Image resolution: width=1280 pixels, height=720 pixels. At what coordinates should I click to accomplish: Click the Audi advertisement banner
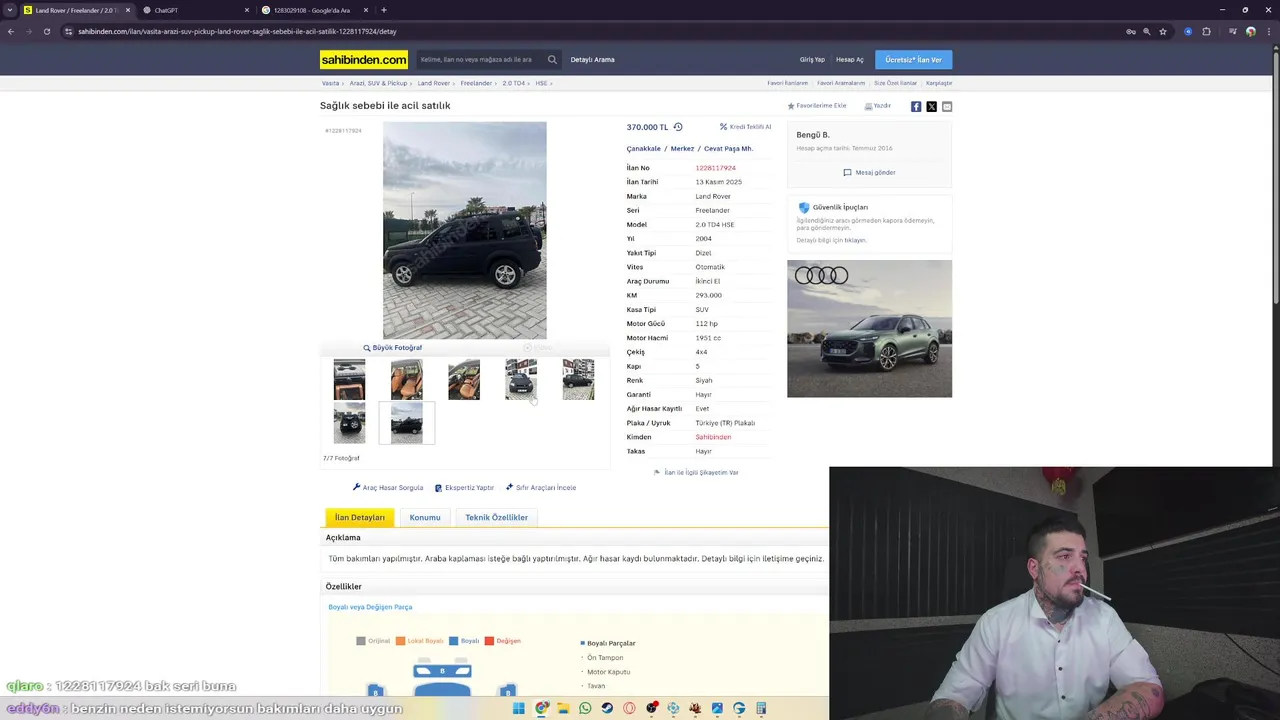tap(869, 329)
